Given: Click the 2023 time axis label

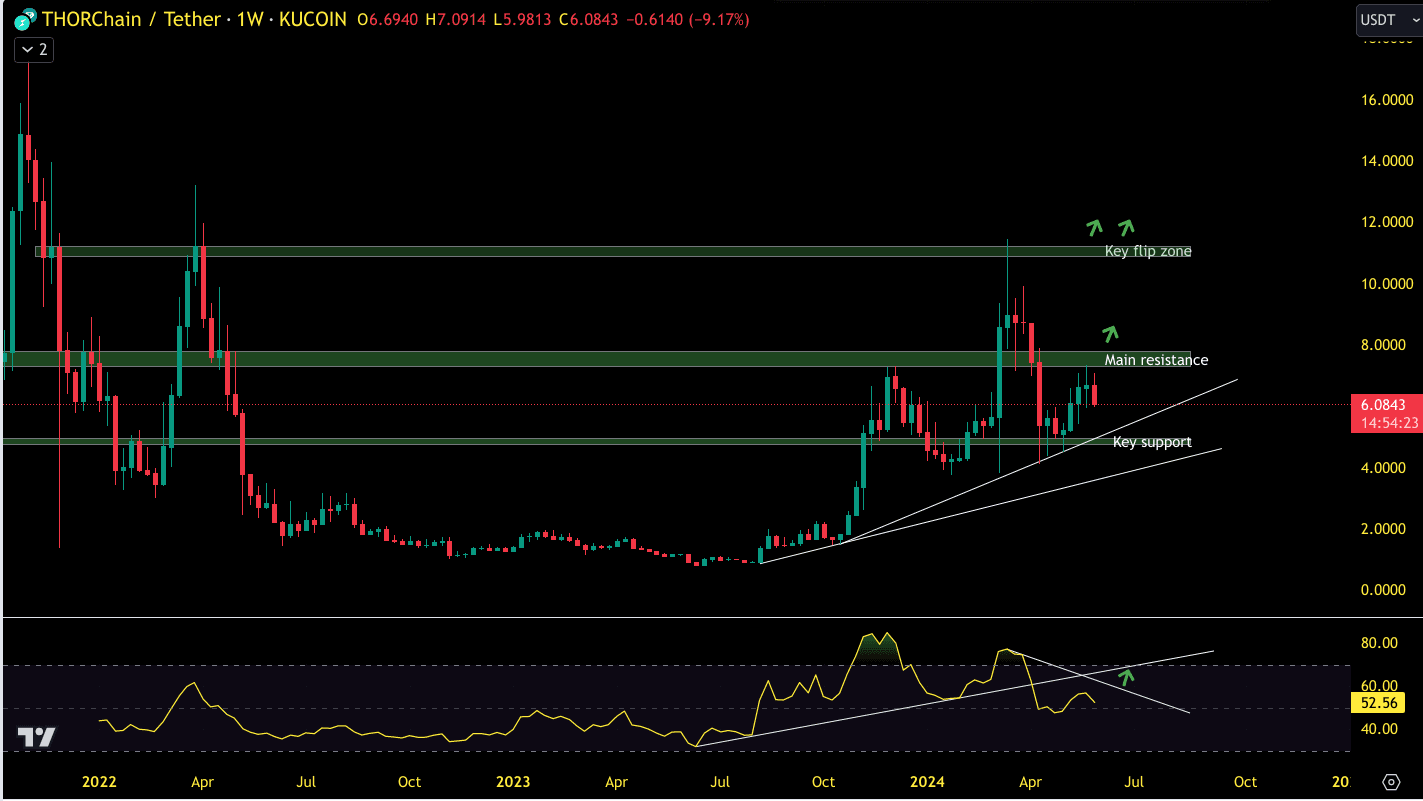Looking at the screenshot, I should (x=513, y=781).
